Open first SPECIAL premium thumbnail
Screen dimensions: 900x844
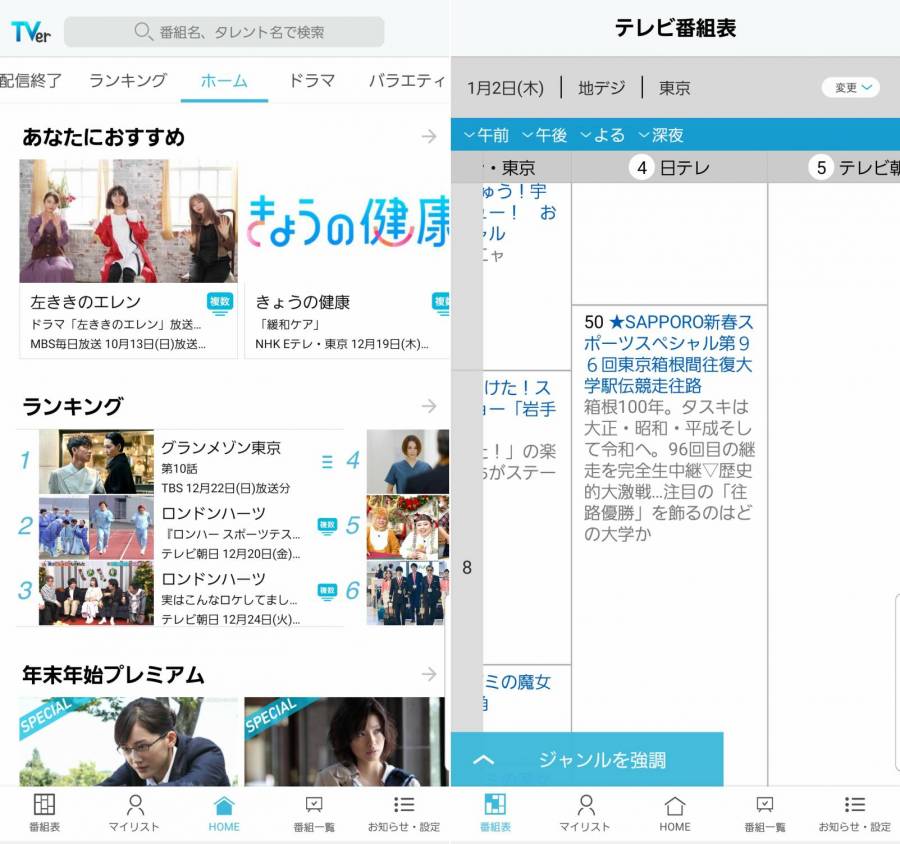tap(129, 742)
